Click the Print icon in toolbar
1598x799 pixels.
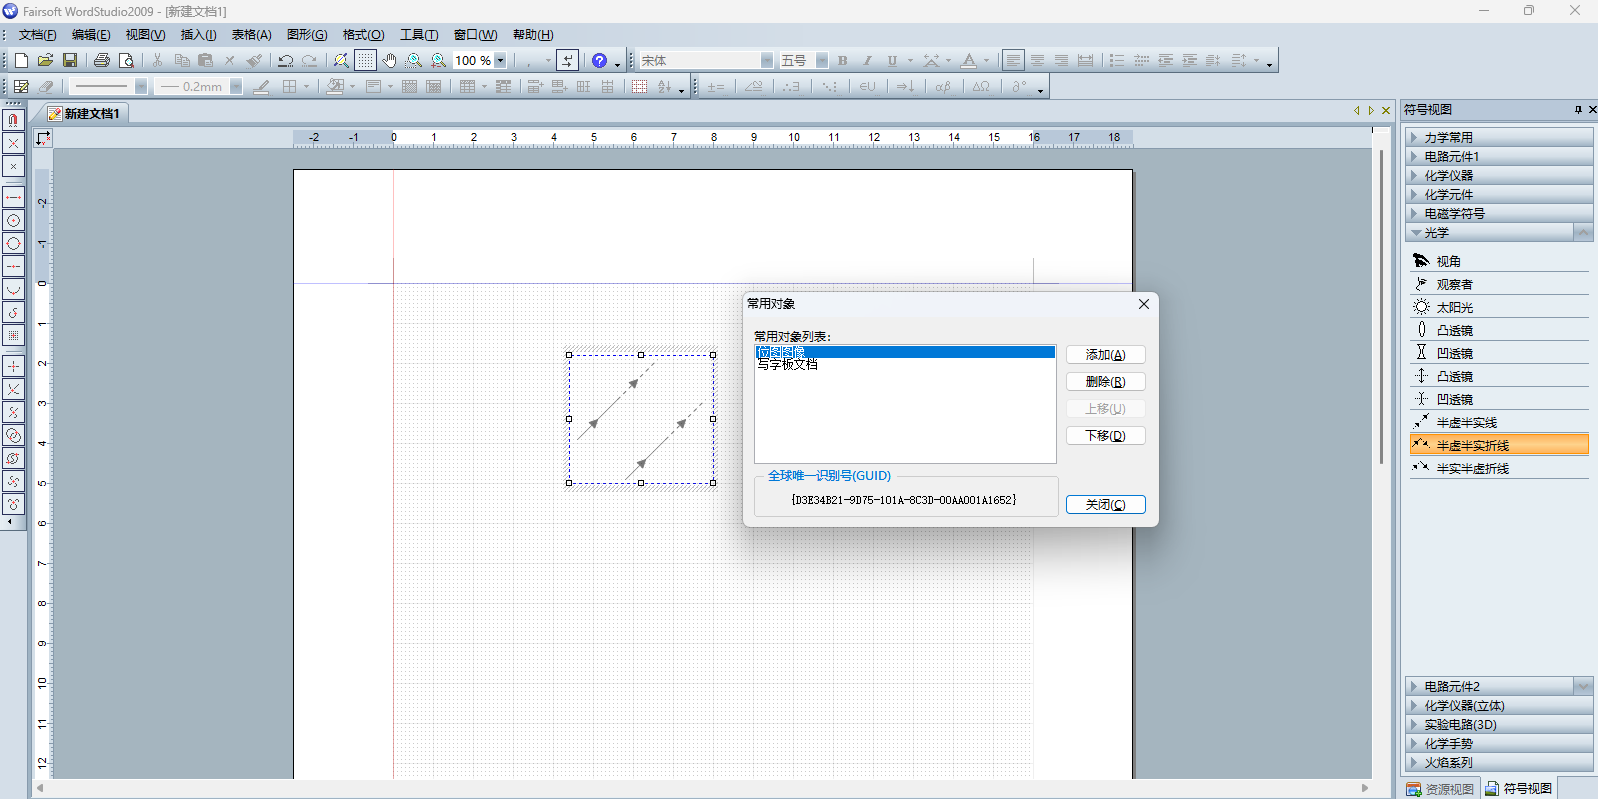click(101, 61)
